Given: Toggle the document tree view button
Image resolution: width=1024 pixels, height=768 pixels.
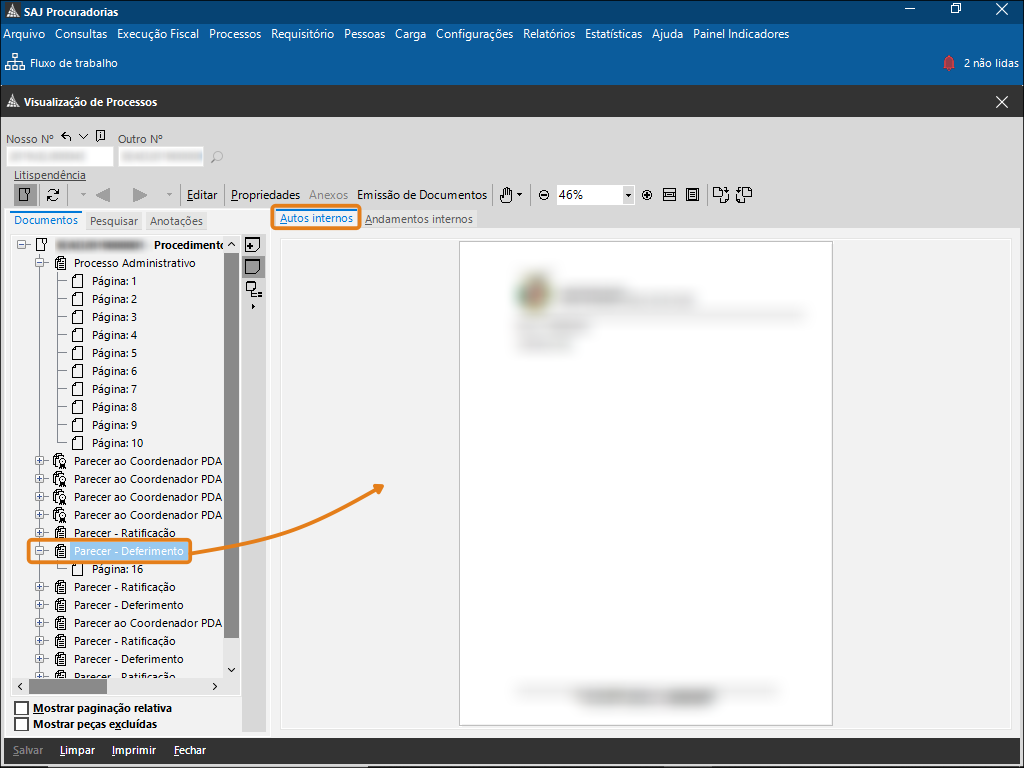Looking at the screenshot, I should tap(26, 195).
